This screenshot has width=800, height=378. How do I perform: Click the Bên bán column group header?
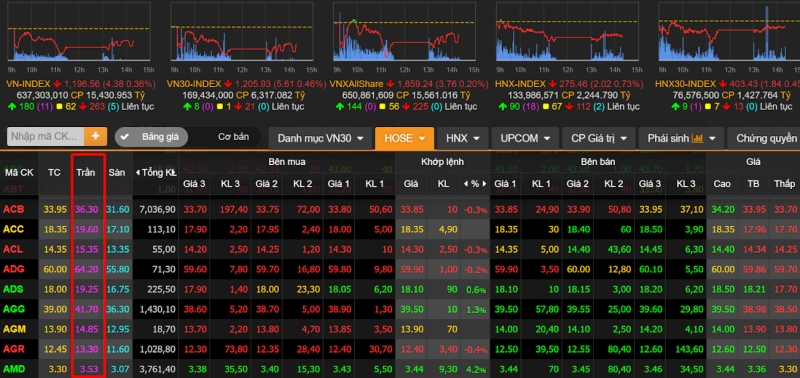pos(598,162)
